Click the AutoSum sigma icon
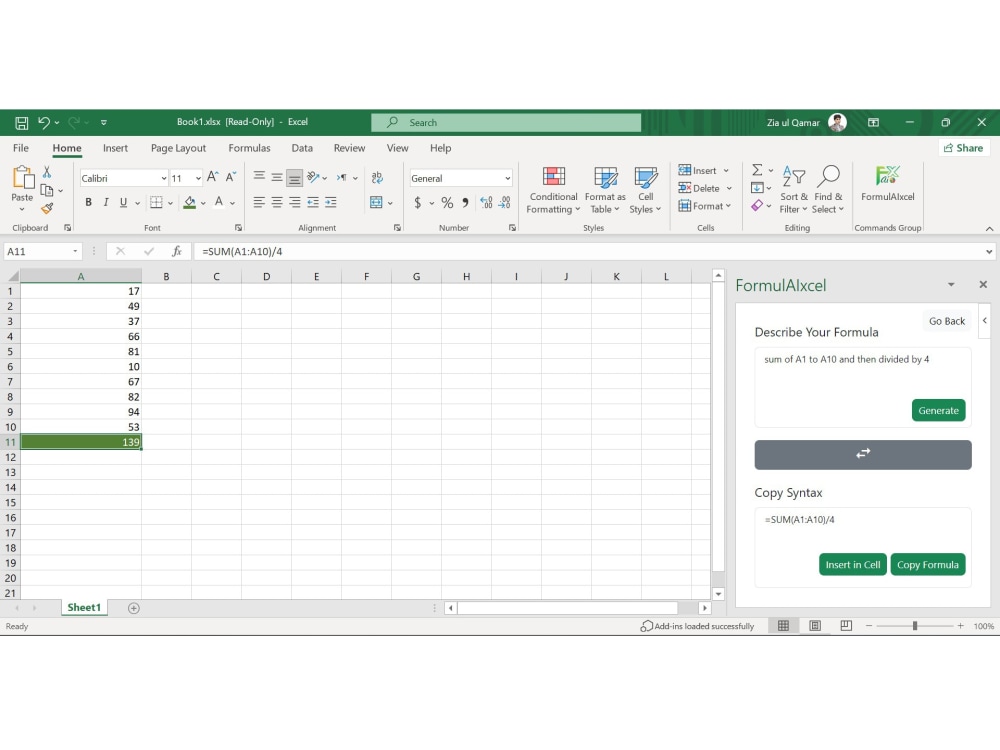The height and width of the screenshot is (750, 1000). click(757, 170)
